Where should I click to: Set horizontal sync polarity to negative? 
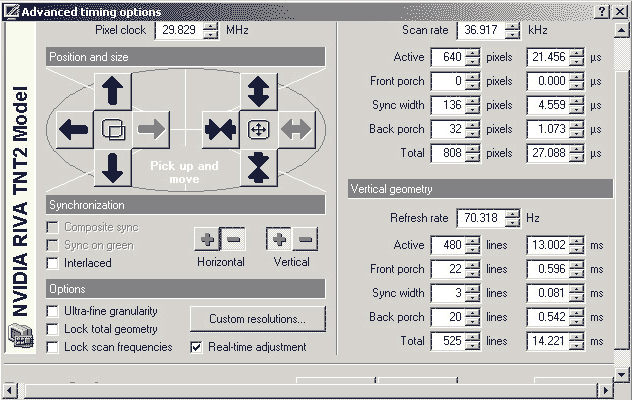(233, 239)
